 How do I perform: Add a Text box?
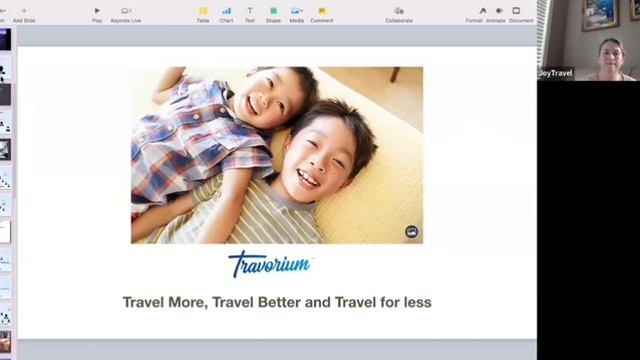point(250,15)
